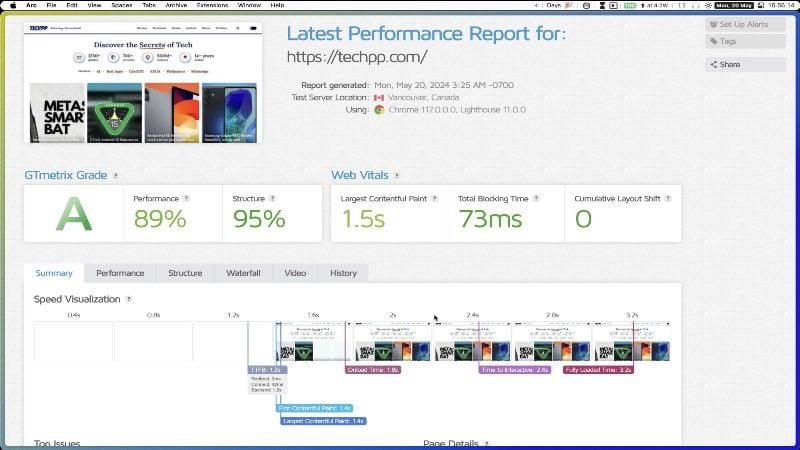800x450 pixels.
Task: Click the Cumulative Layout Shift help icon
Action: (x=668, y=198)
